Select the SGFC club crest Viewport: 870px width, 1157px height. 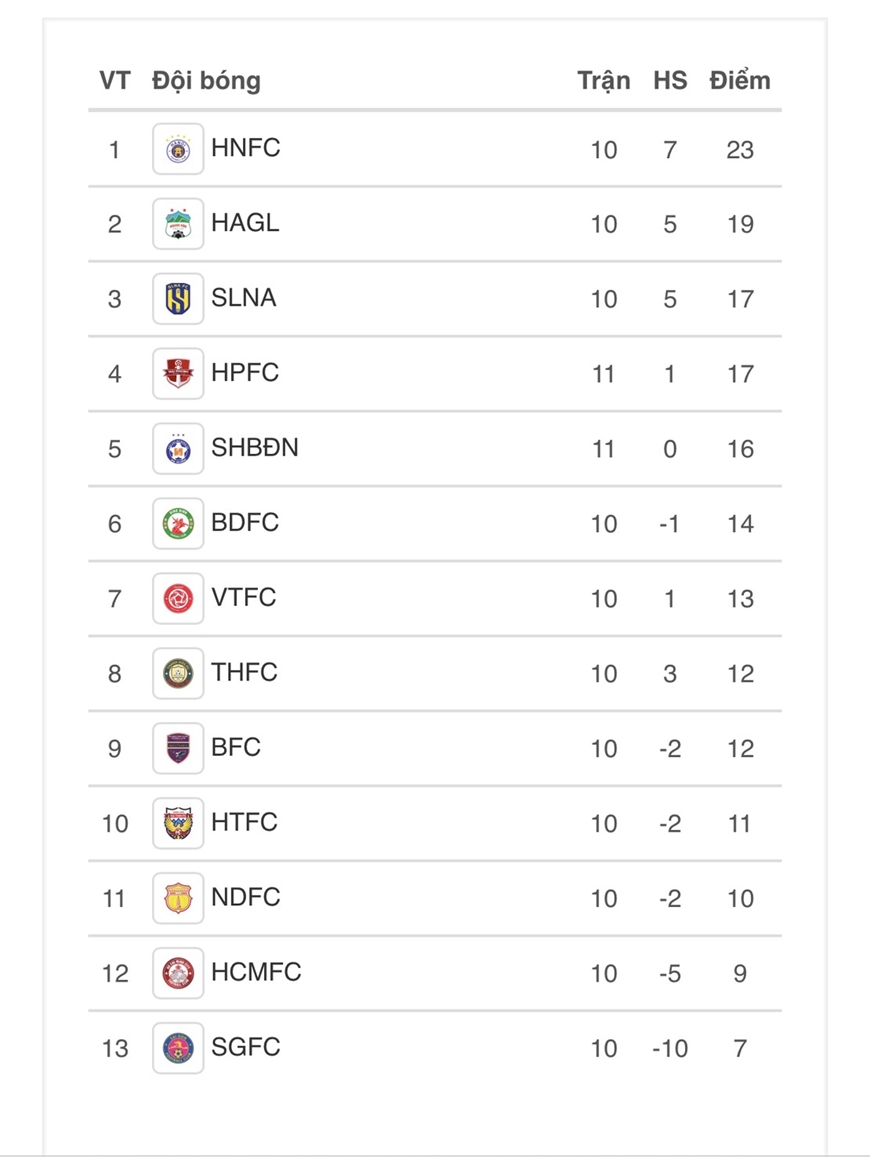coord(178,1048)
